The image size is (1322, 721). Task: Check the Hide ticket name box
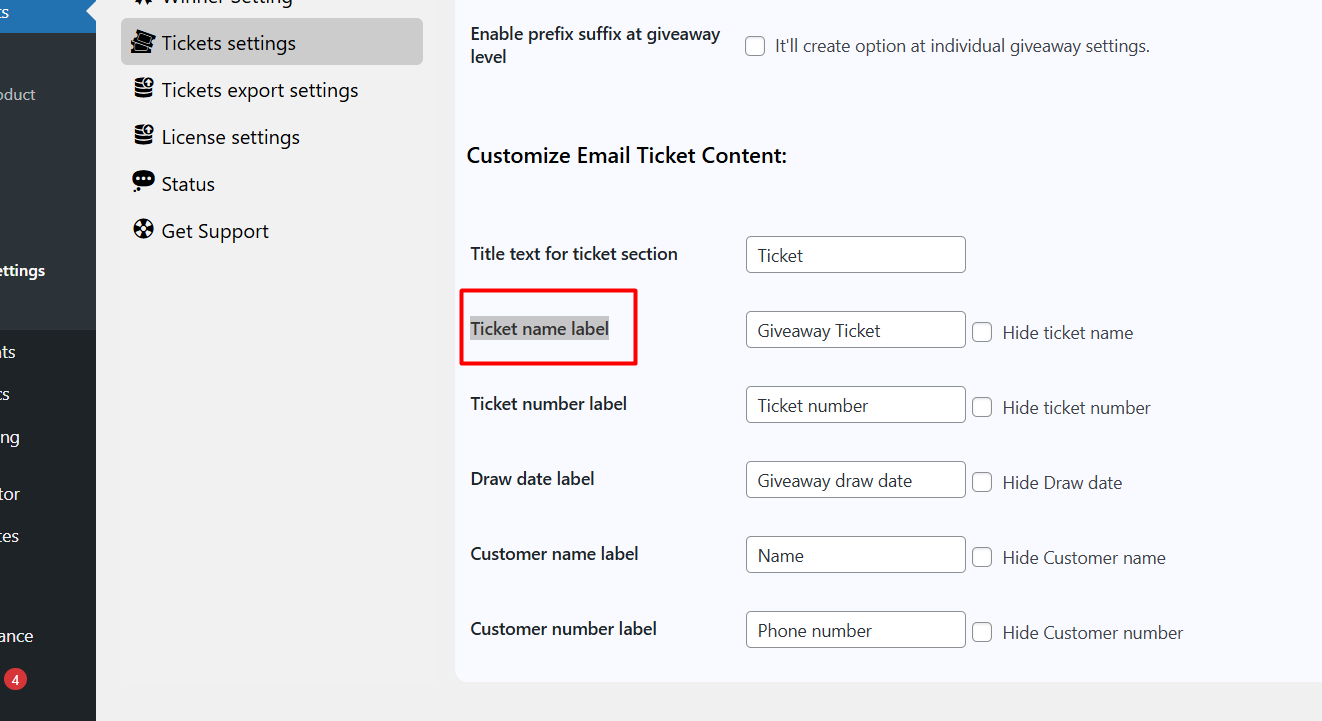[x=982, y=332]
